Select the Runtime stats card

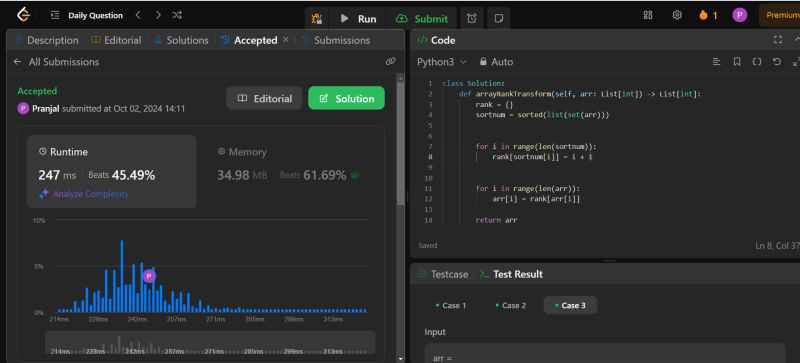pos(111,171)
